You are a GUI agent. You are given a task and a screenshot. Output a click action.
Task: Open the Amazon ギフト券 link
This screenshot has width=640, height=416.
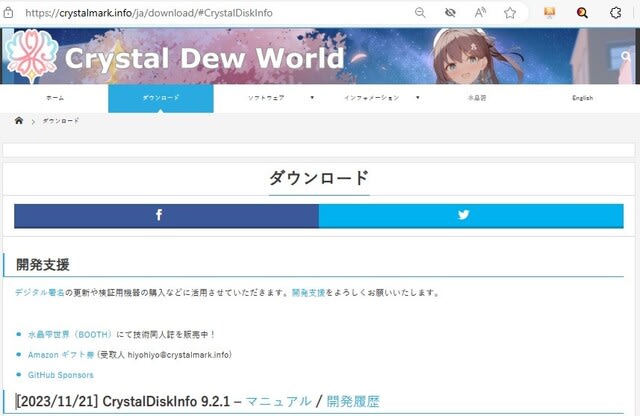(x=61, y=355)
